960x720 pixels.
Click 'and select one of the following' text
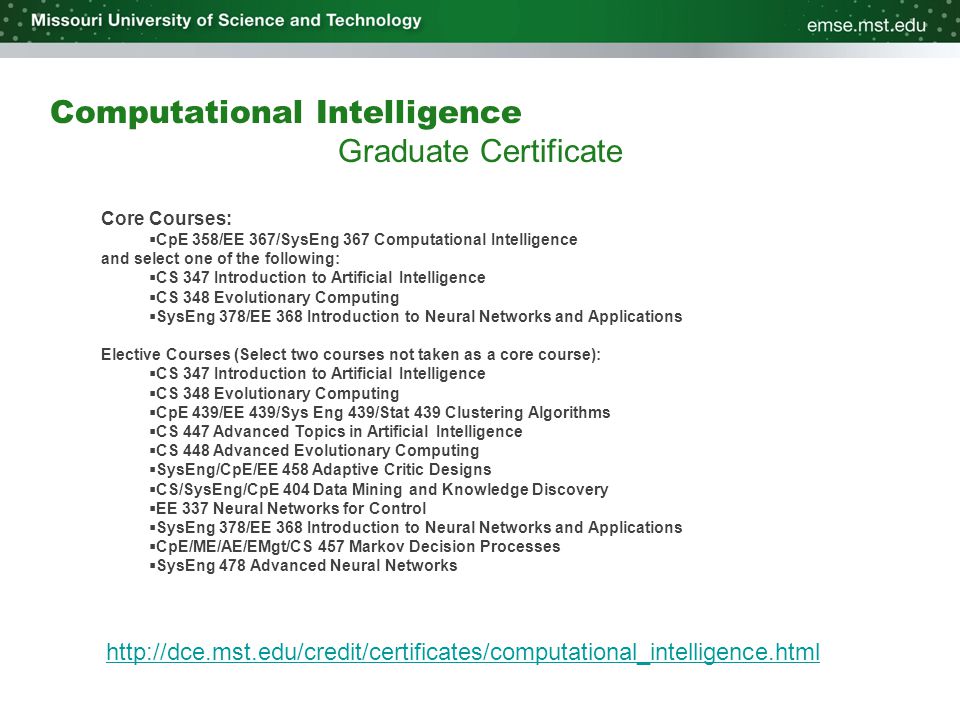point(220,258)
